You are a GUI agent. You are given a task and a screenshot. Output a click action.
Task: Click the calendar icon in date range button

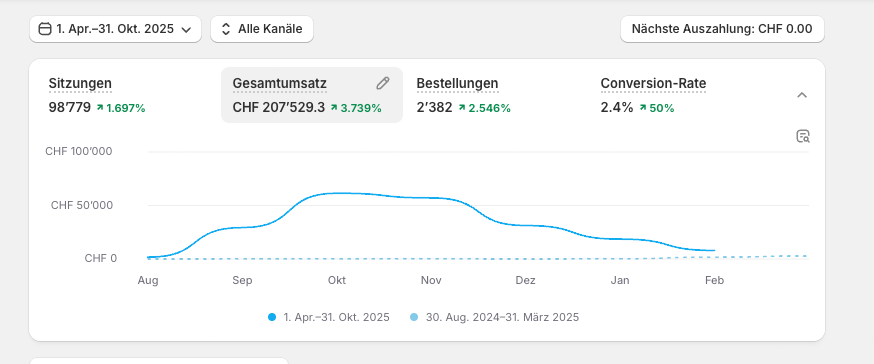click(45, 29)
